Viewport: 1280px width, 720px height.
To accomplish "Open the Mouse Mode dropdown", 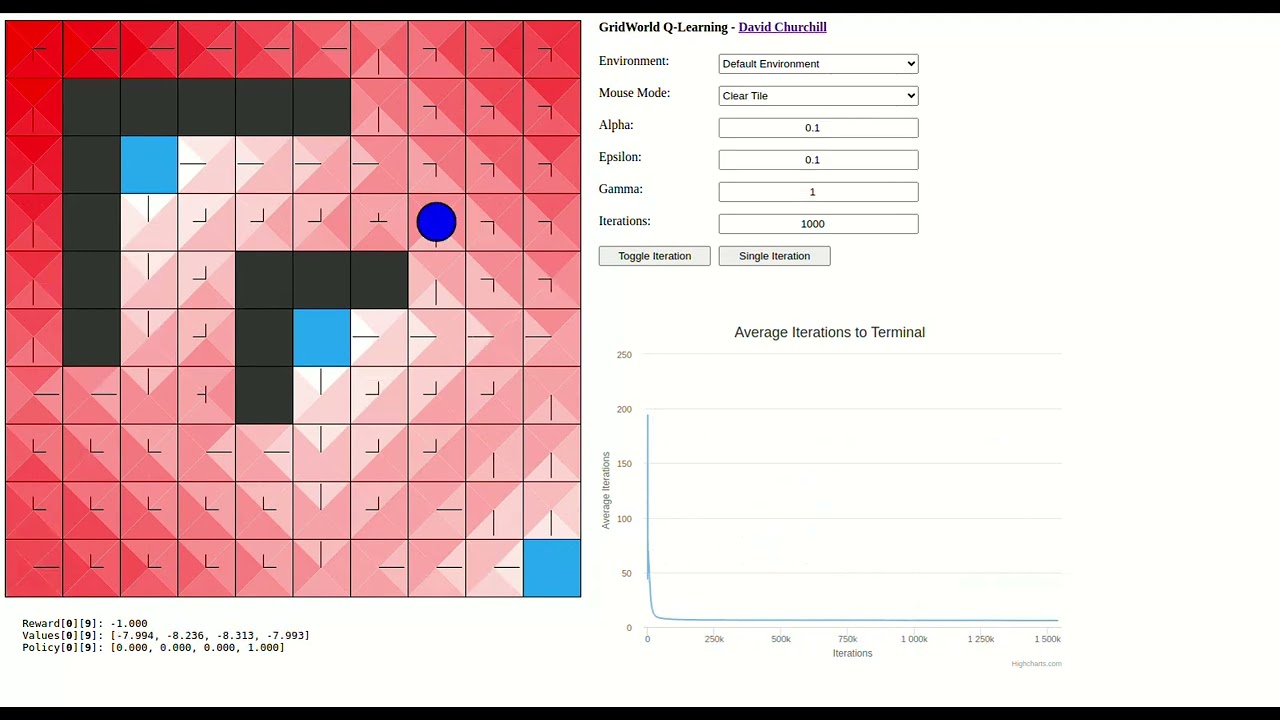I will 818,96.
